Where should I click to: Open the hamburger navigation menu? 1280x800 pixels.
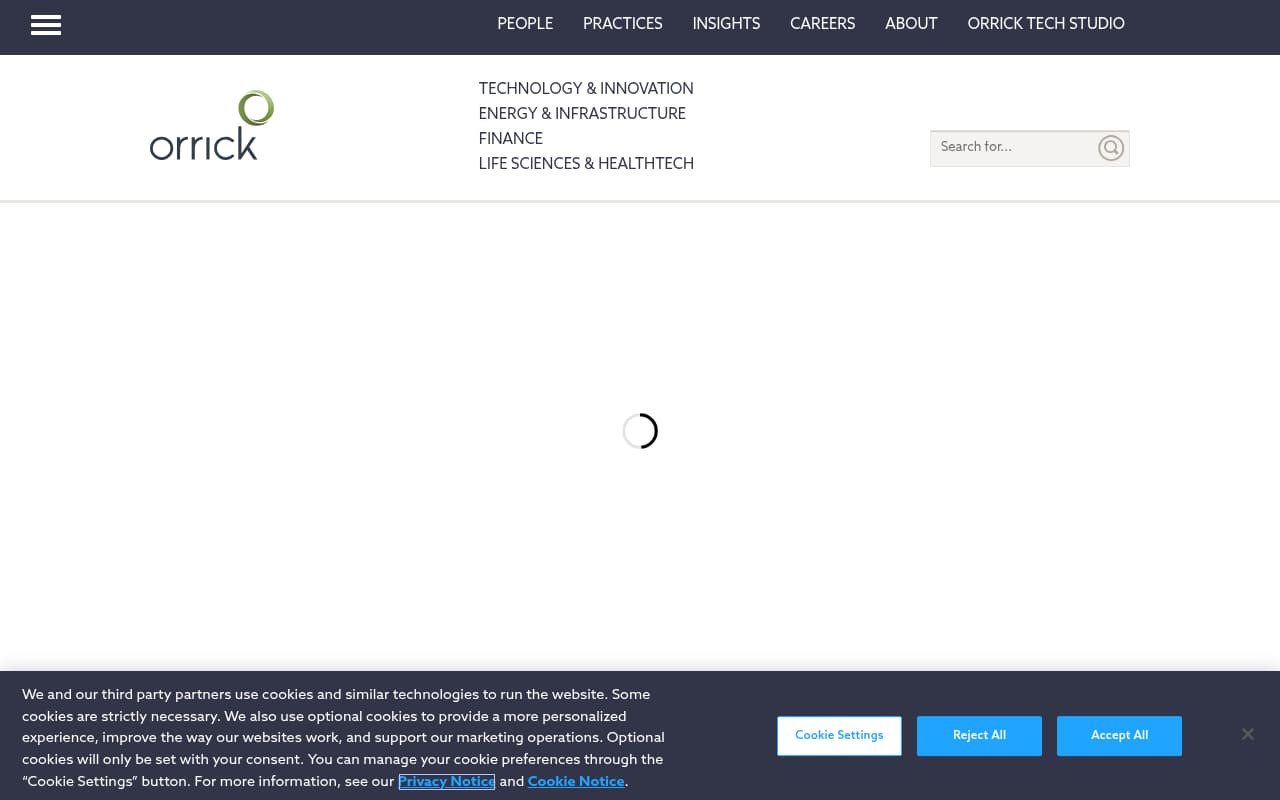click(x=46, y=25)
